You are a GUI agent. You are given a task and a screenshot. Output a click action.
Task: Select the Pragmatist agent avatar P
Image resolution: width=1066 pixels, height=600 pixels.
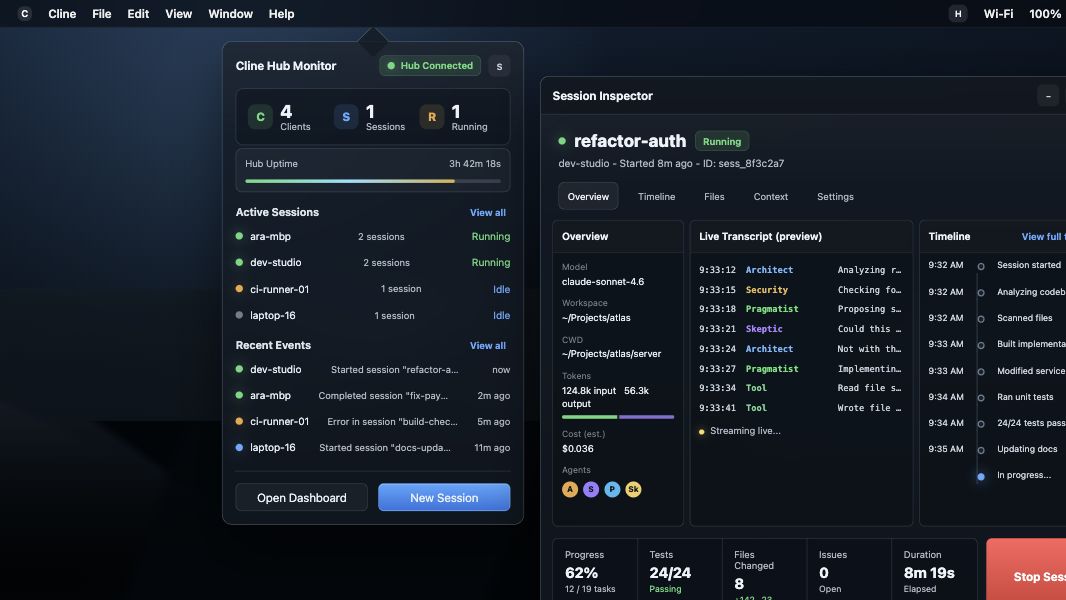coord(612,489)
